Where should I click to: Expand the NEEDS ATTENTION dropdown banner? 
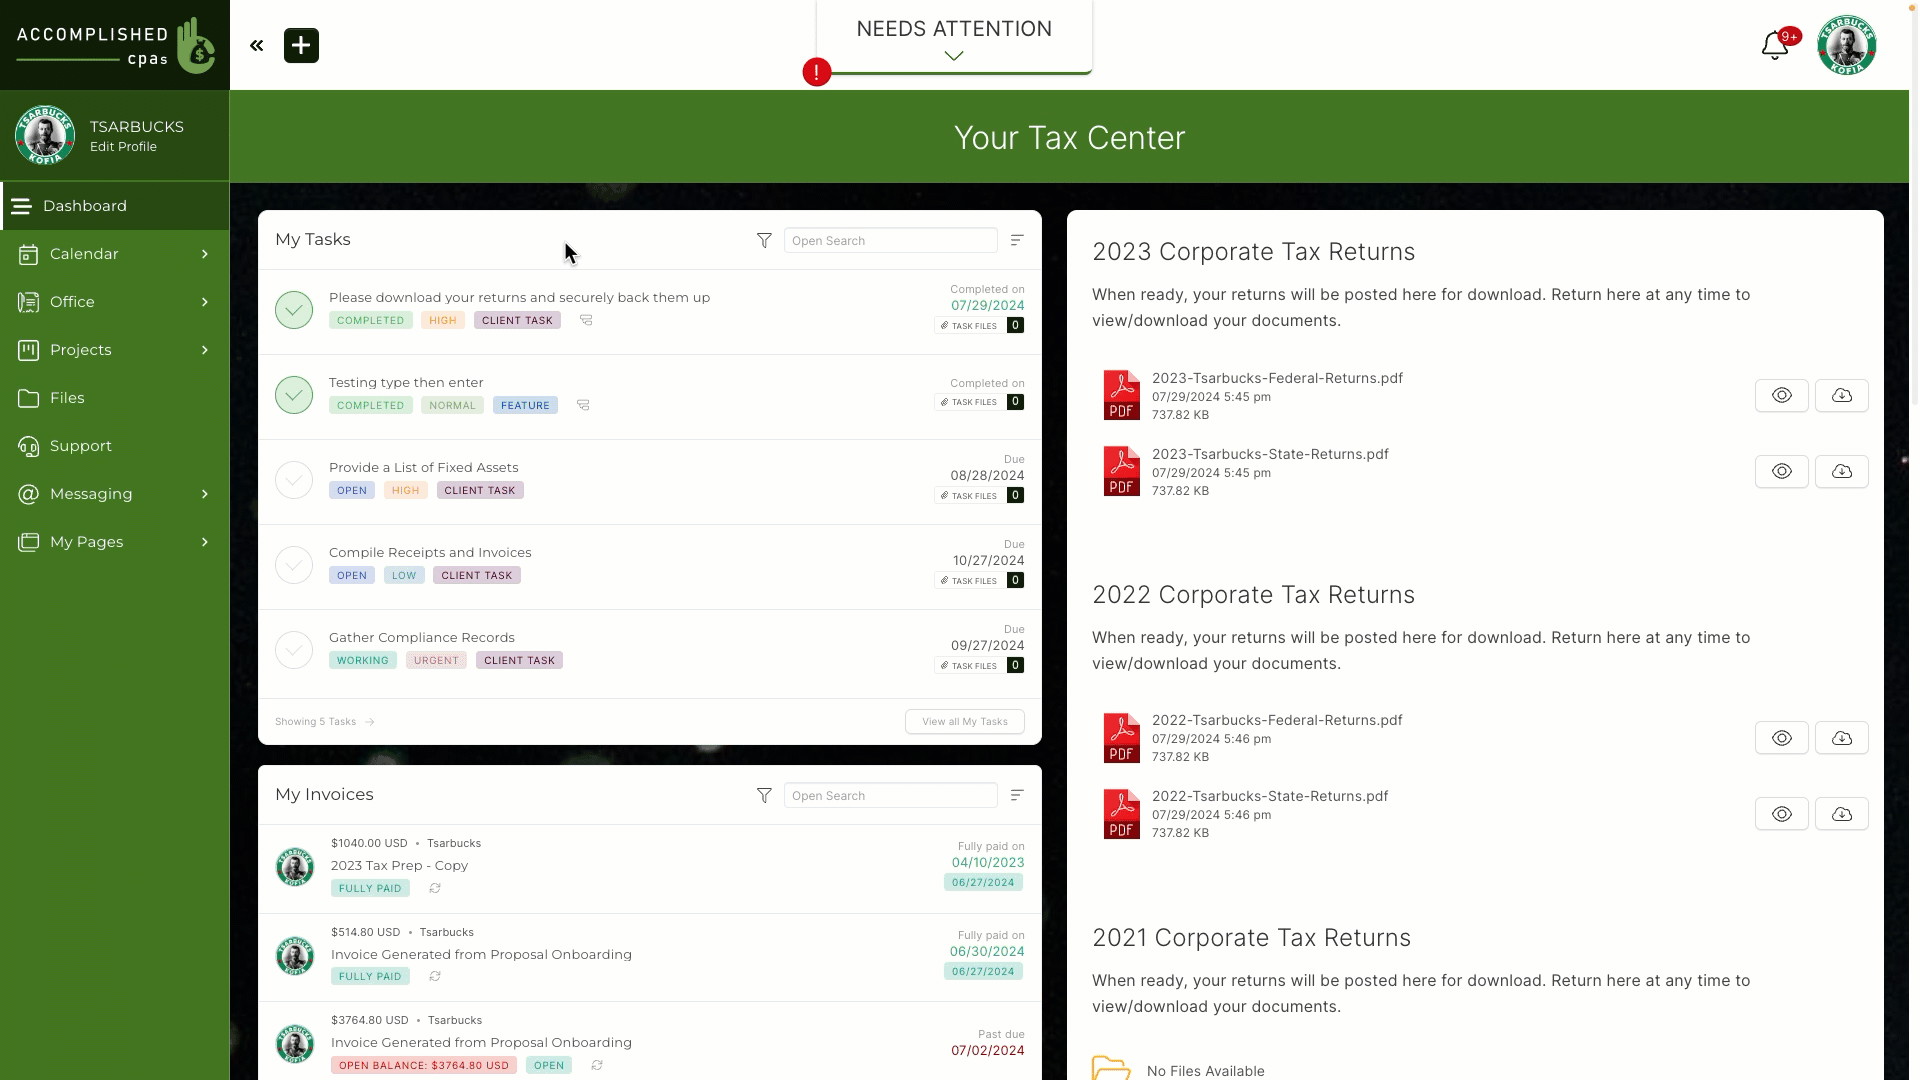955,55
